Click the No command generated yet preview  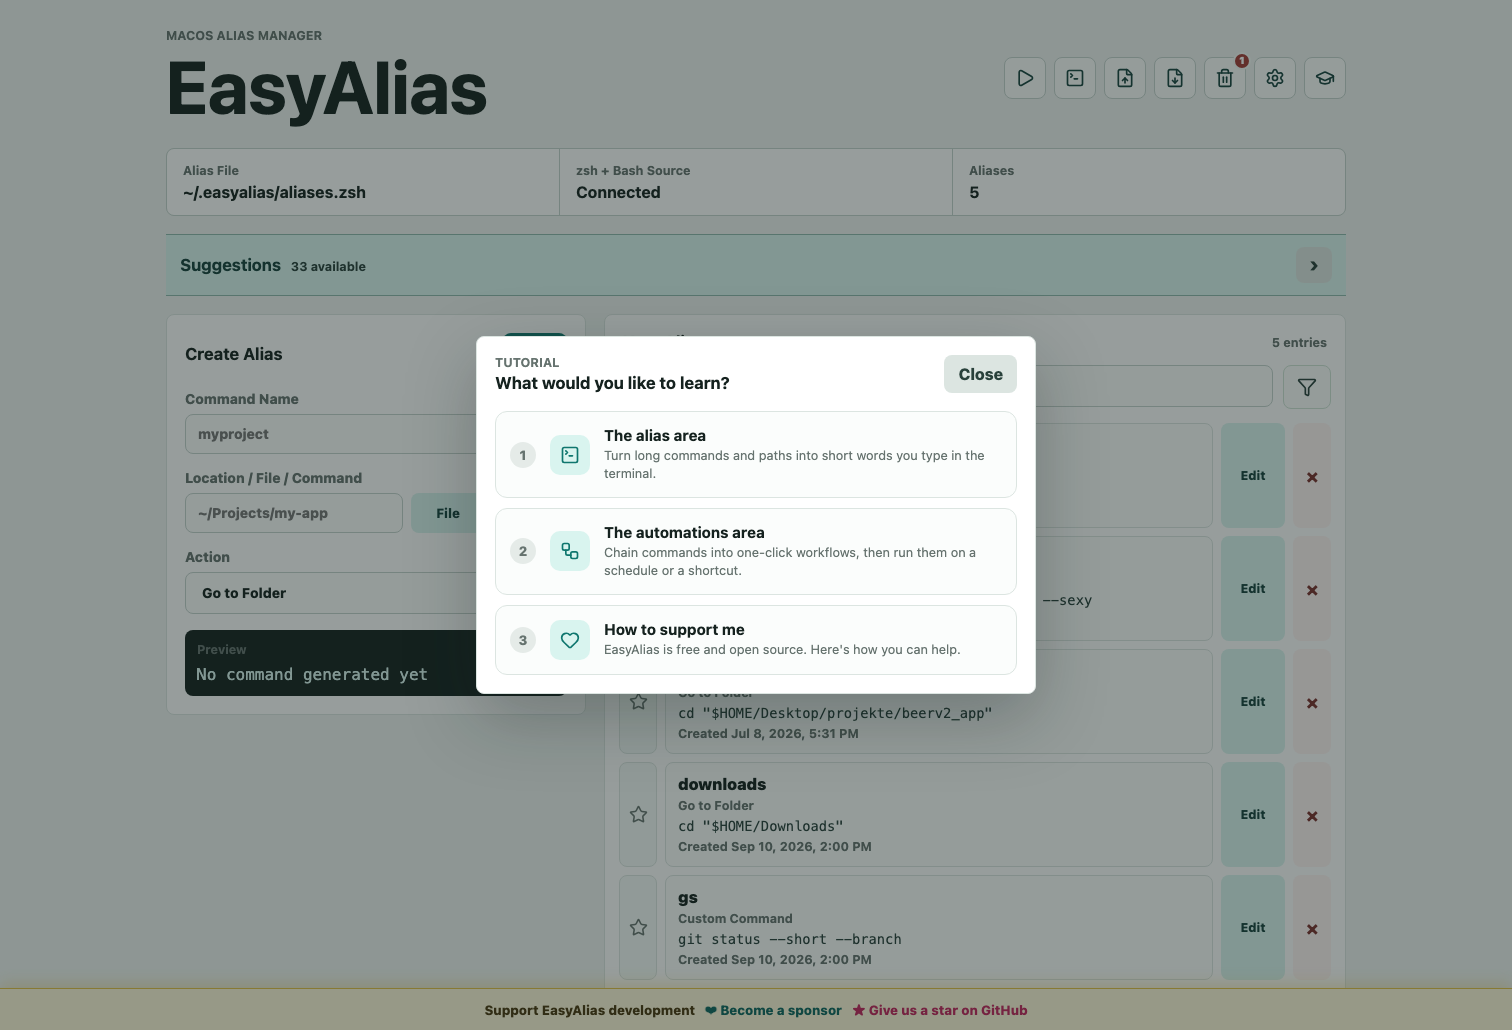pyautogui.click(x=312, y=675)
